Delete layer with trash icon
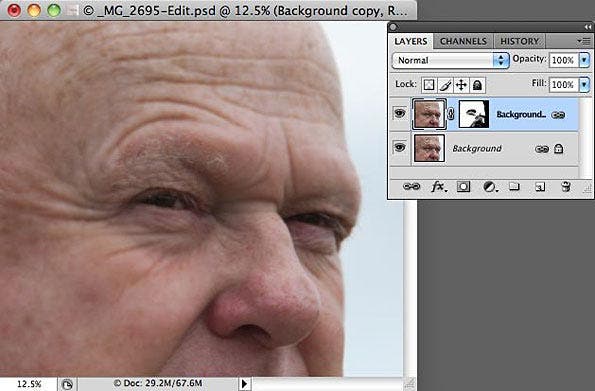This screenshot has width=595, height=391. click(566, 187)
